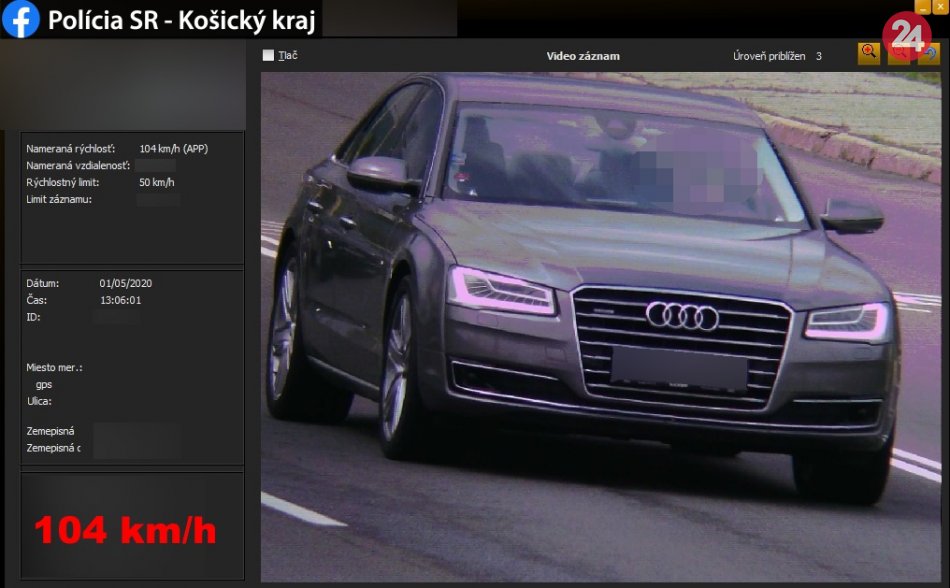Viewport: 950px width, 588px height.
Task: Click the Facebook logo icon
Action: 20,20
